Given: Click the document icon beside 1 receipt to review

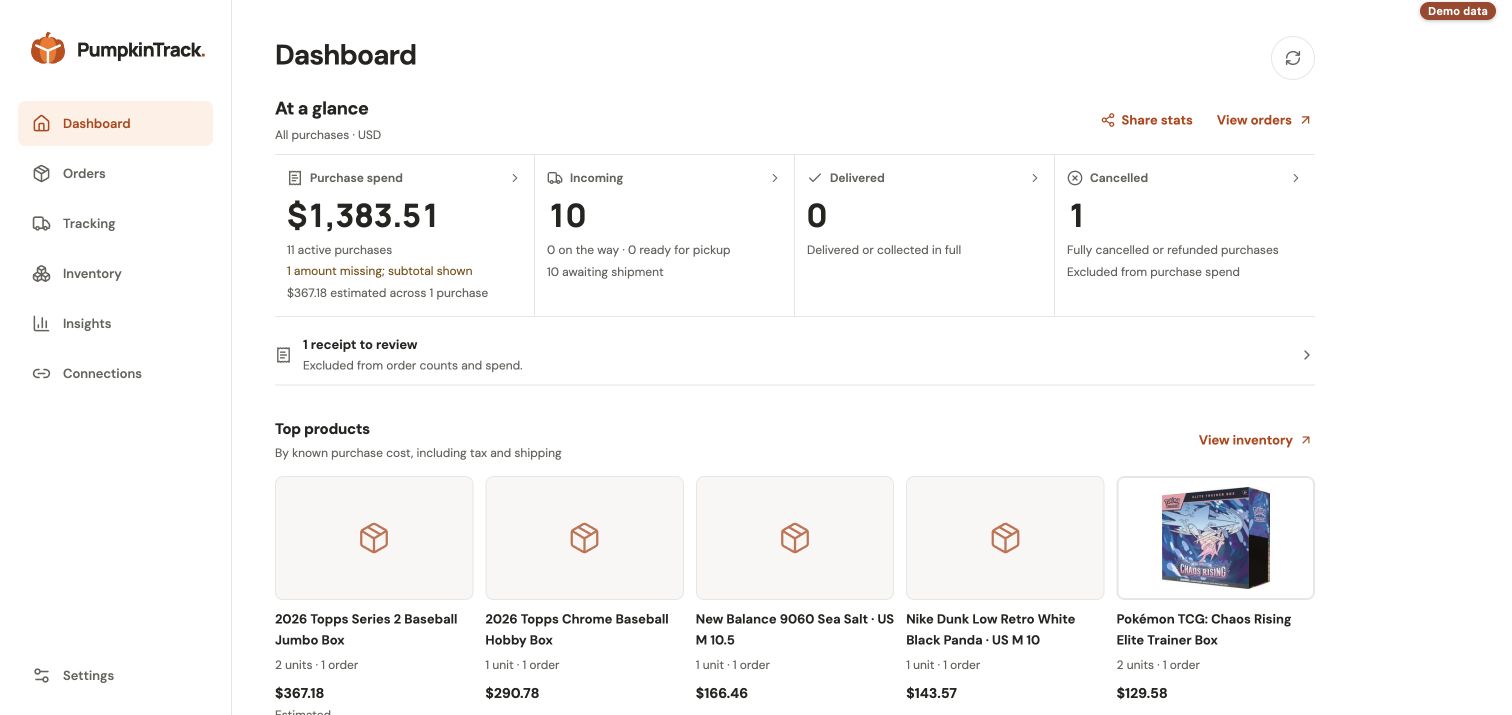Looking at the screenshot, I should [284, 355].
